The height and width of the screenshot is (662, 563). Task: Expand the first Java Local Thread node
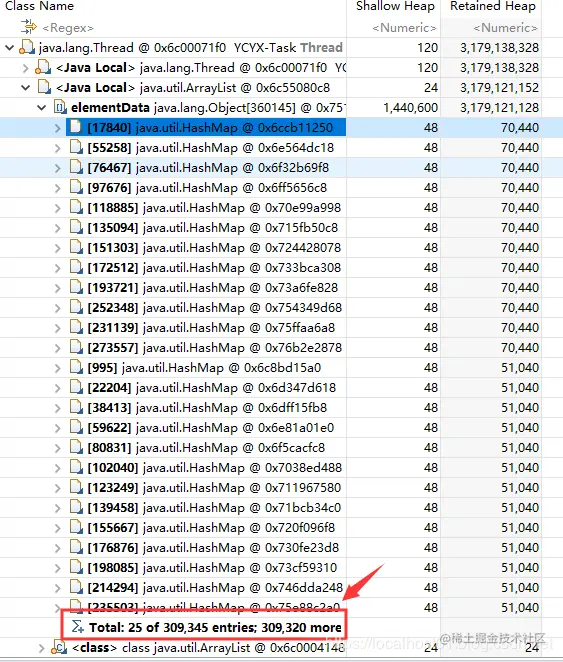pos(25,68)
